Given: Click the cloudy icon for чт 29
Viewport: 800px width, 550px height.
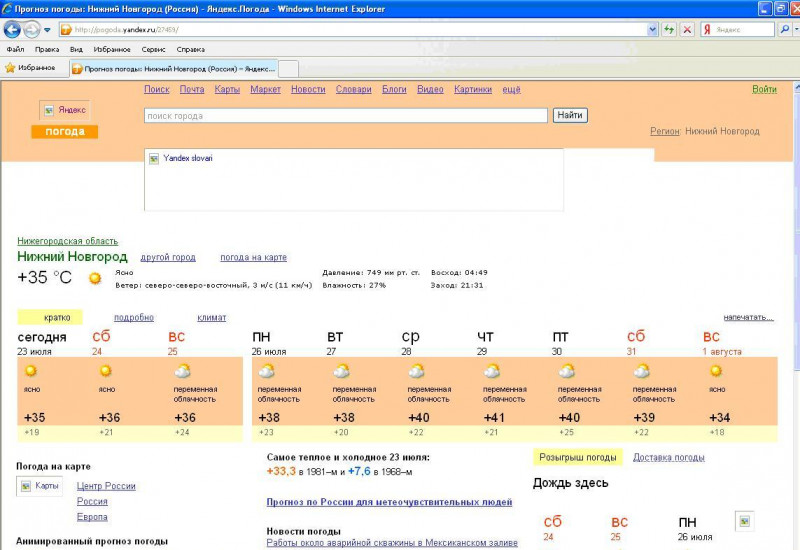Looking at the screenshot, I should click(492, 370).
